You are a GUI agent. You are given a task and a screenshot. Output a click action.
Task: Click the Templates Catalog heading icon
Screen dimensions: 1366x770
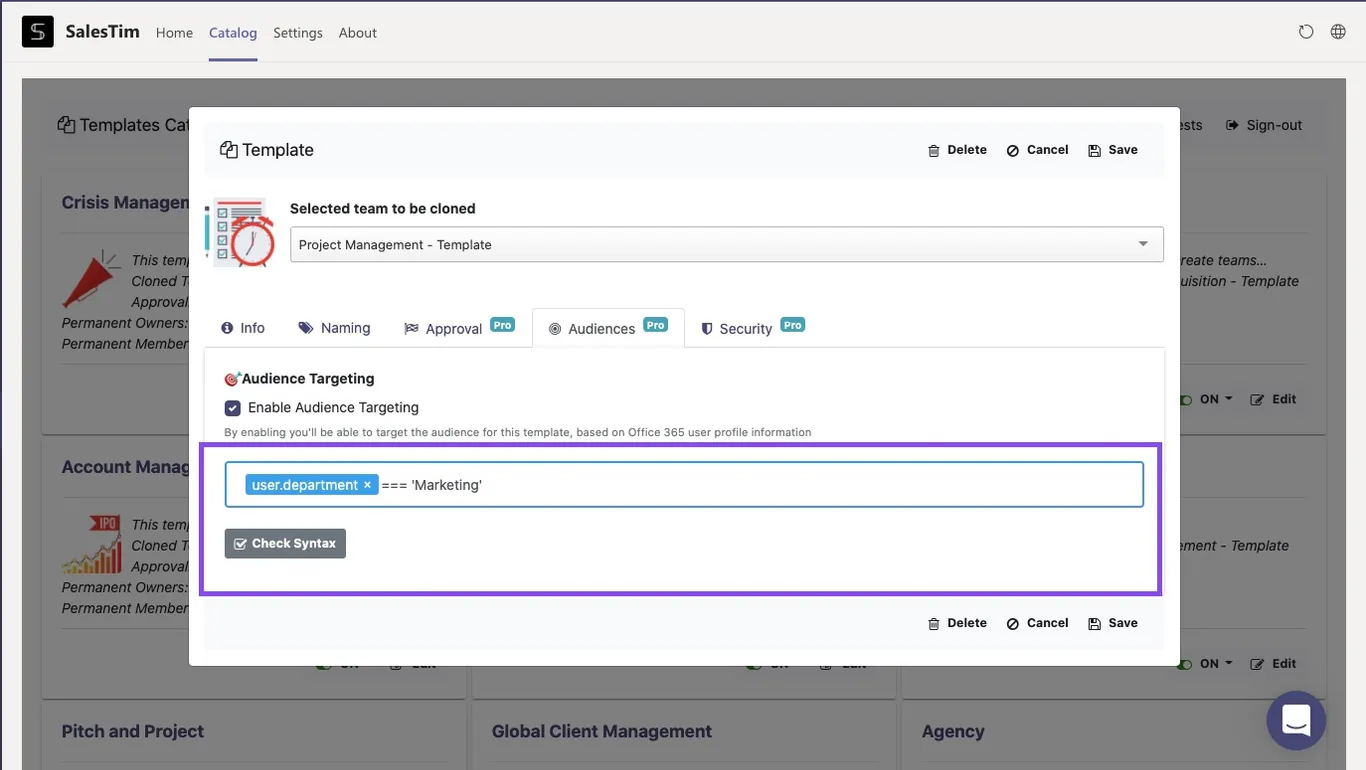pos(66,125)
